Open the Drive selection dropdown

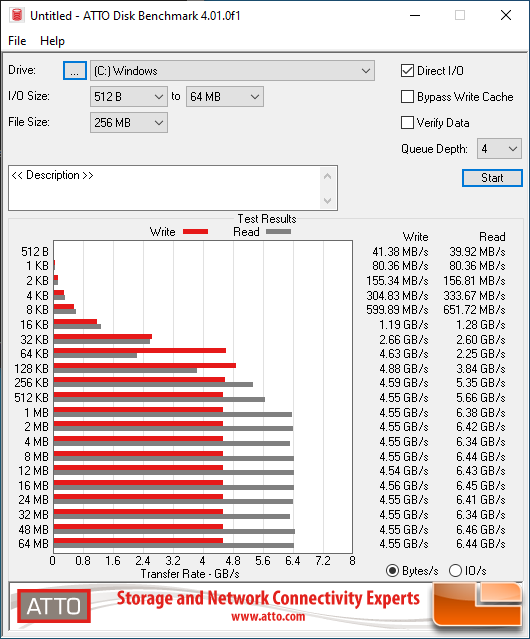point(232,71)
